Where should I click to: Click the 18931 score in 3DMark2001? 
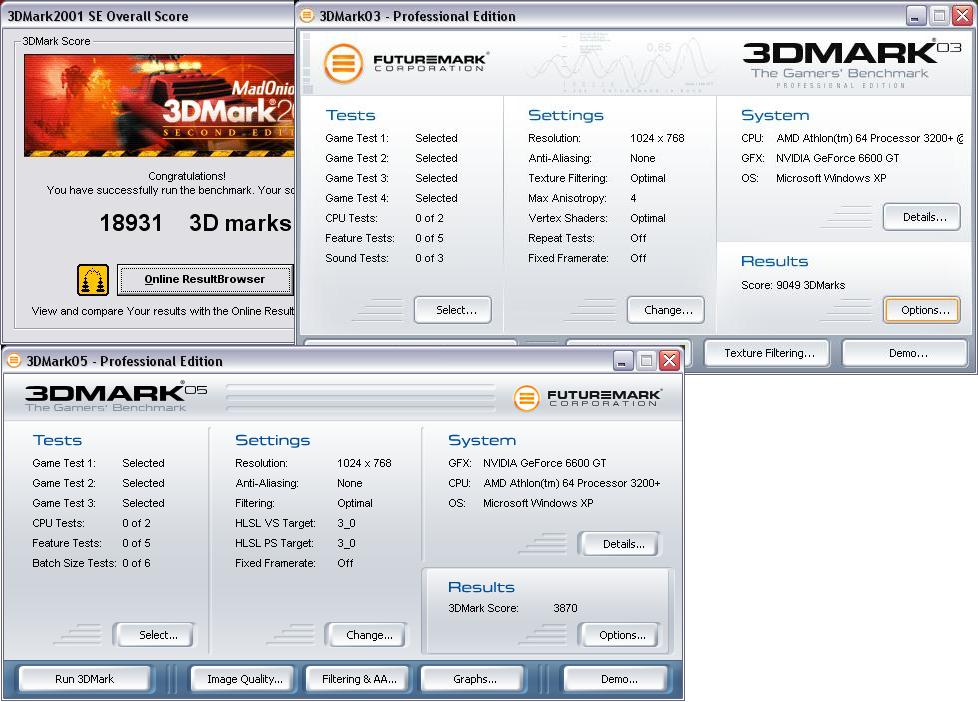131,223
